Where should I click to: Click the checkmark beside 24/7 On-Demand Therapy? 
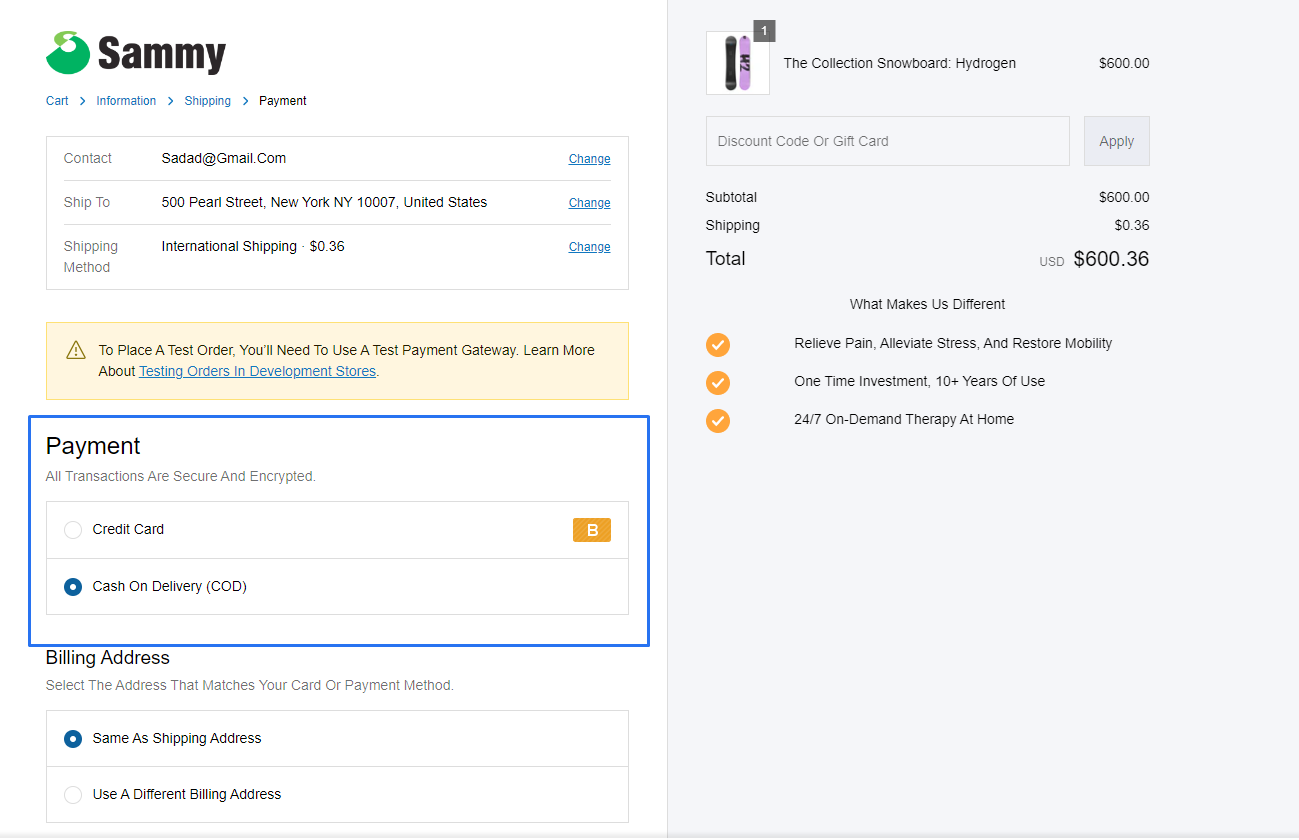tap(717, 420)
